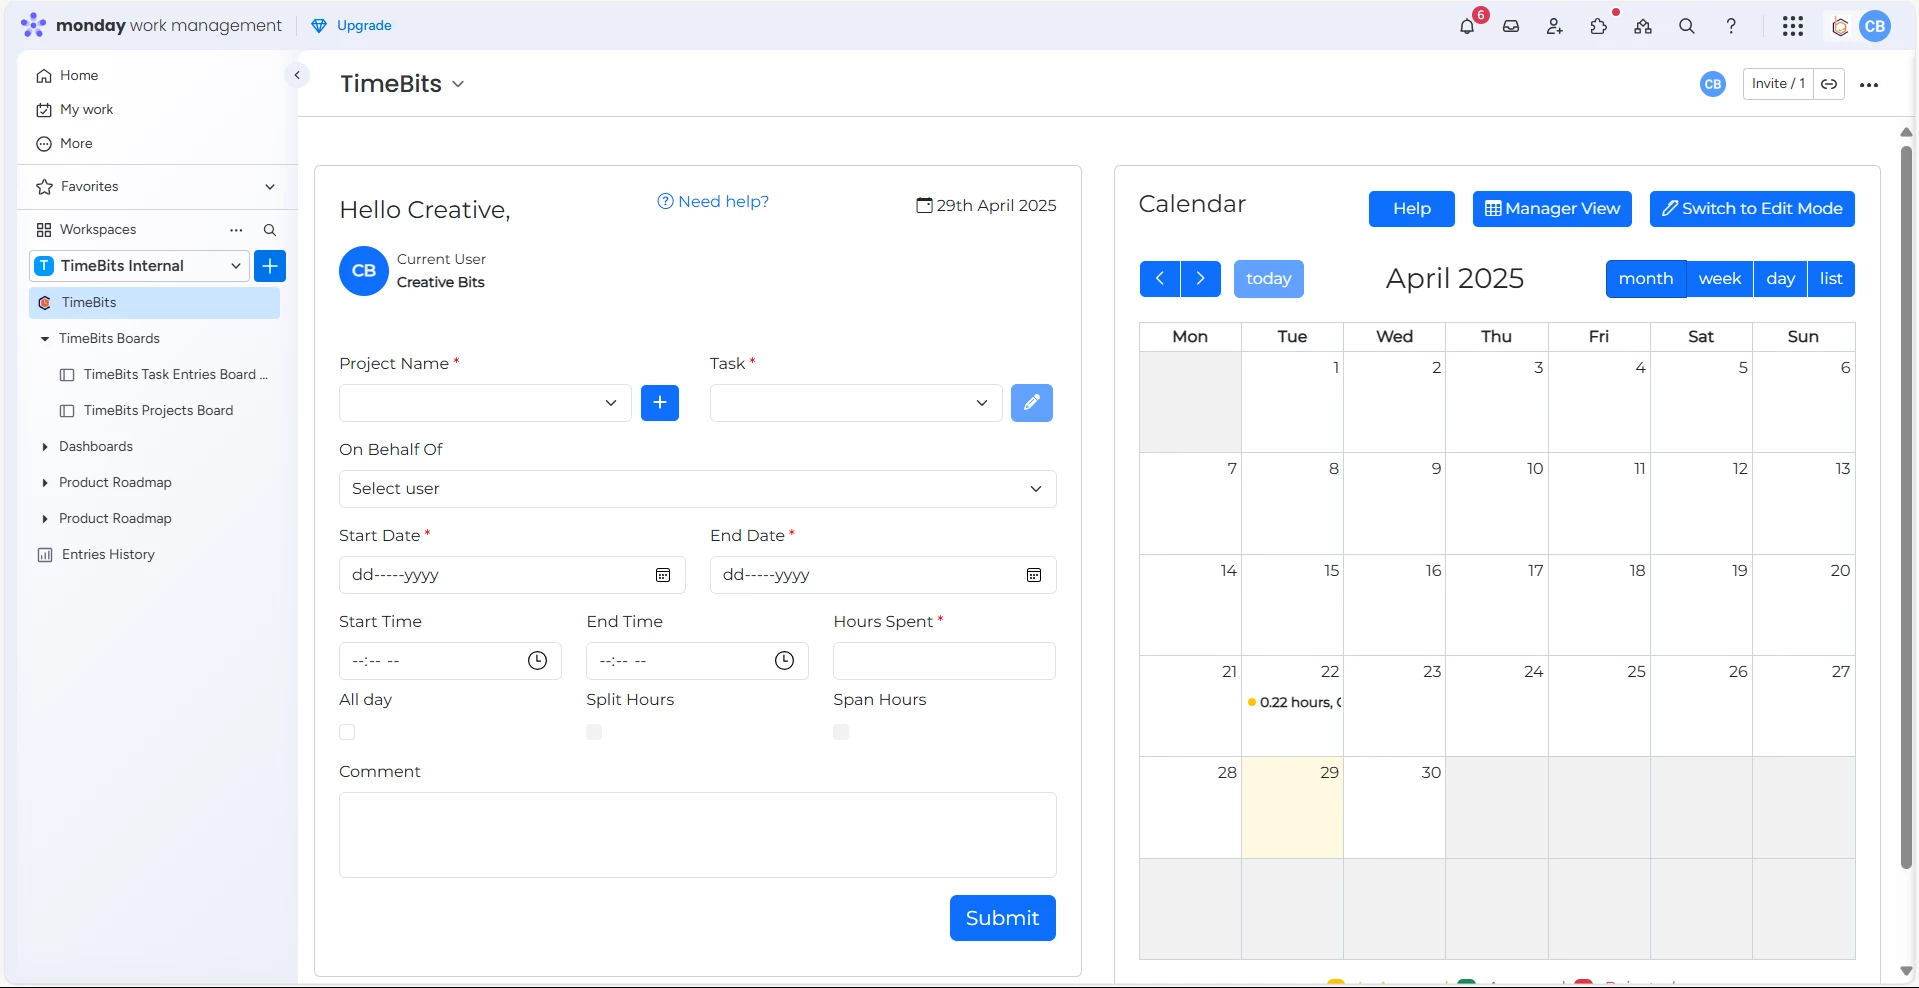Open the inbox tray icon
The width and height of the screenshot is (1919, 988).
(x=1511, y=27)
